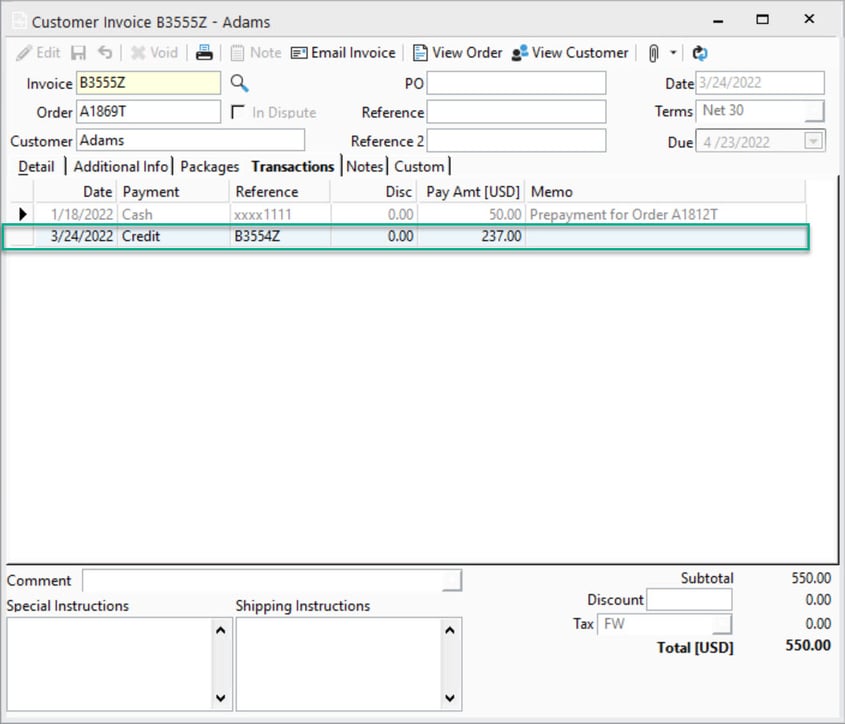Open the invoice search magnifier
This screenshot has width=845, height=724.
tap(237, 83)
